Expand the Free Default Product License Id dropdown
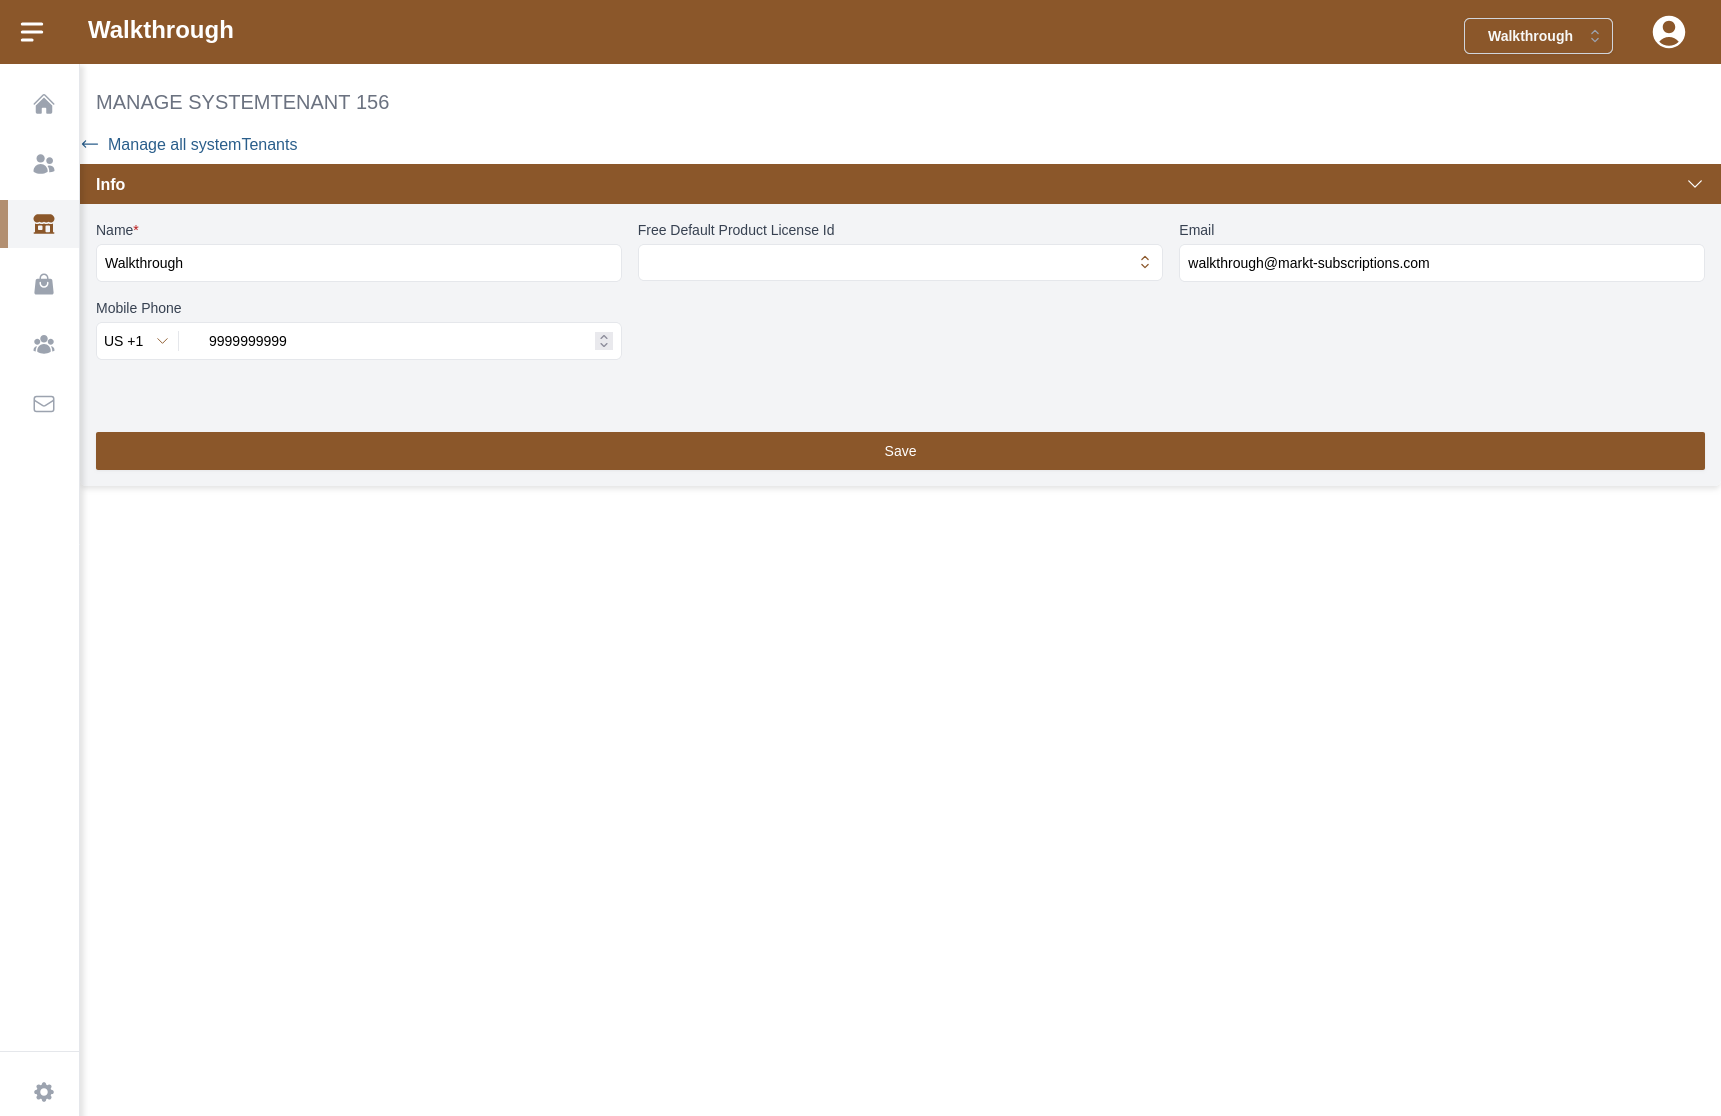 coord(899,263)
